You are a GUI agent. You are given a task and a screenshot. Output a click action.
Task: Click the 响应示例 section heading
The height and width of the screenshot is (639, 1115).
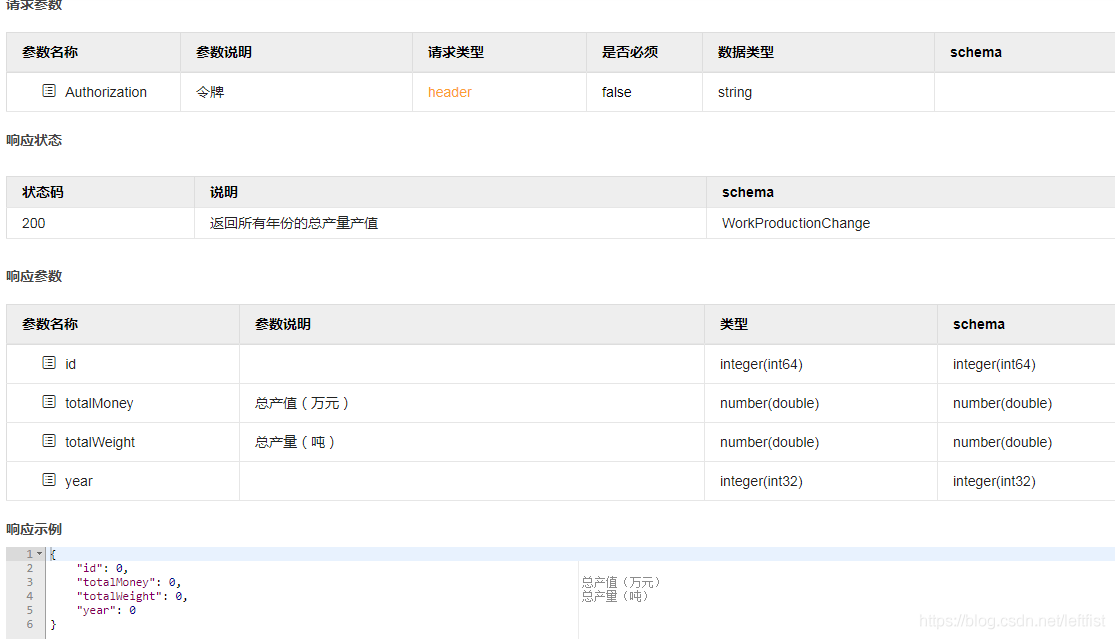coord(34,529)
